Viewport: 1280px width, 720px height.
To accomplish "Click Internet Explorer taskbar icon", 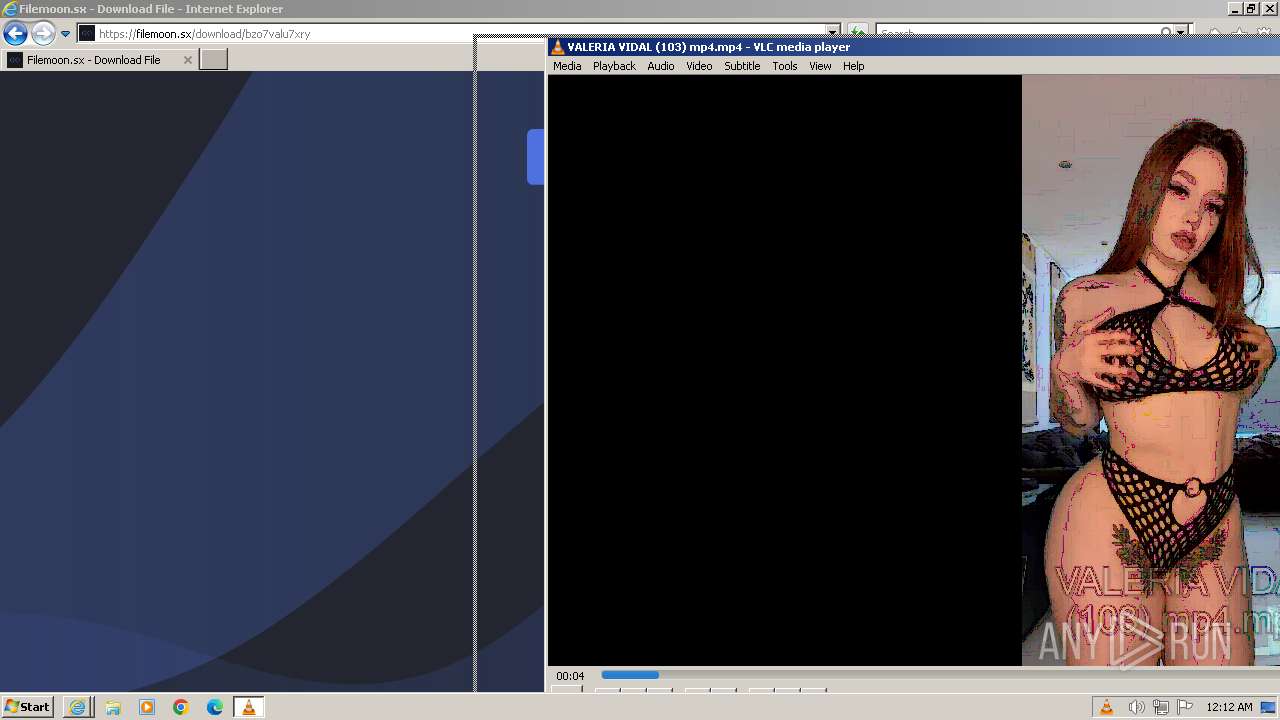I will 77,707.
